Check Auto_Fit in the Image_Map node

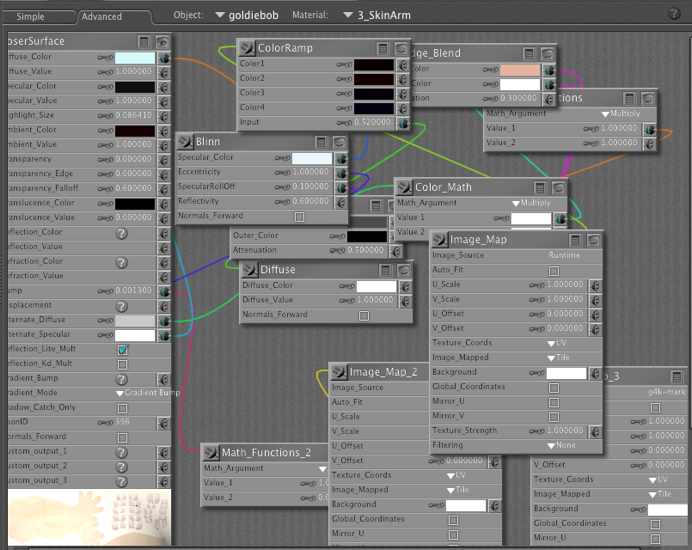pos(554,270)
